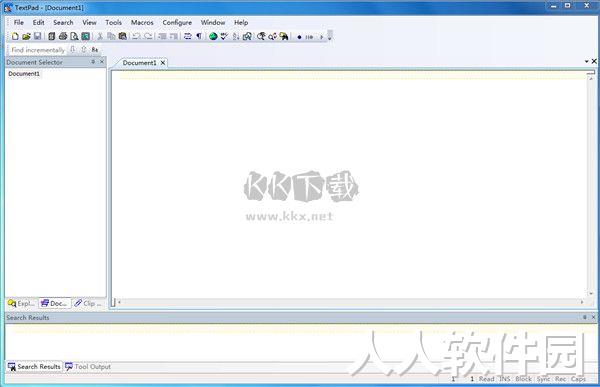
Task: Click the Print toolbar icon
Action: click(x=63, y=36)
